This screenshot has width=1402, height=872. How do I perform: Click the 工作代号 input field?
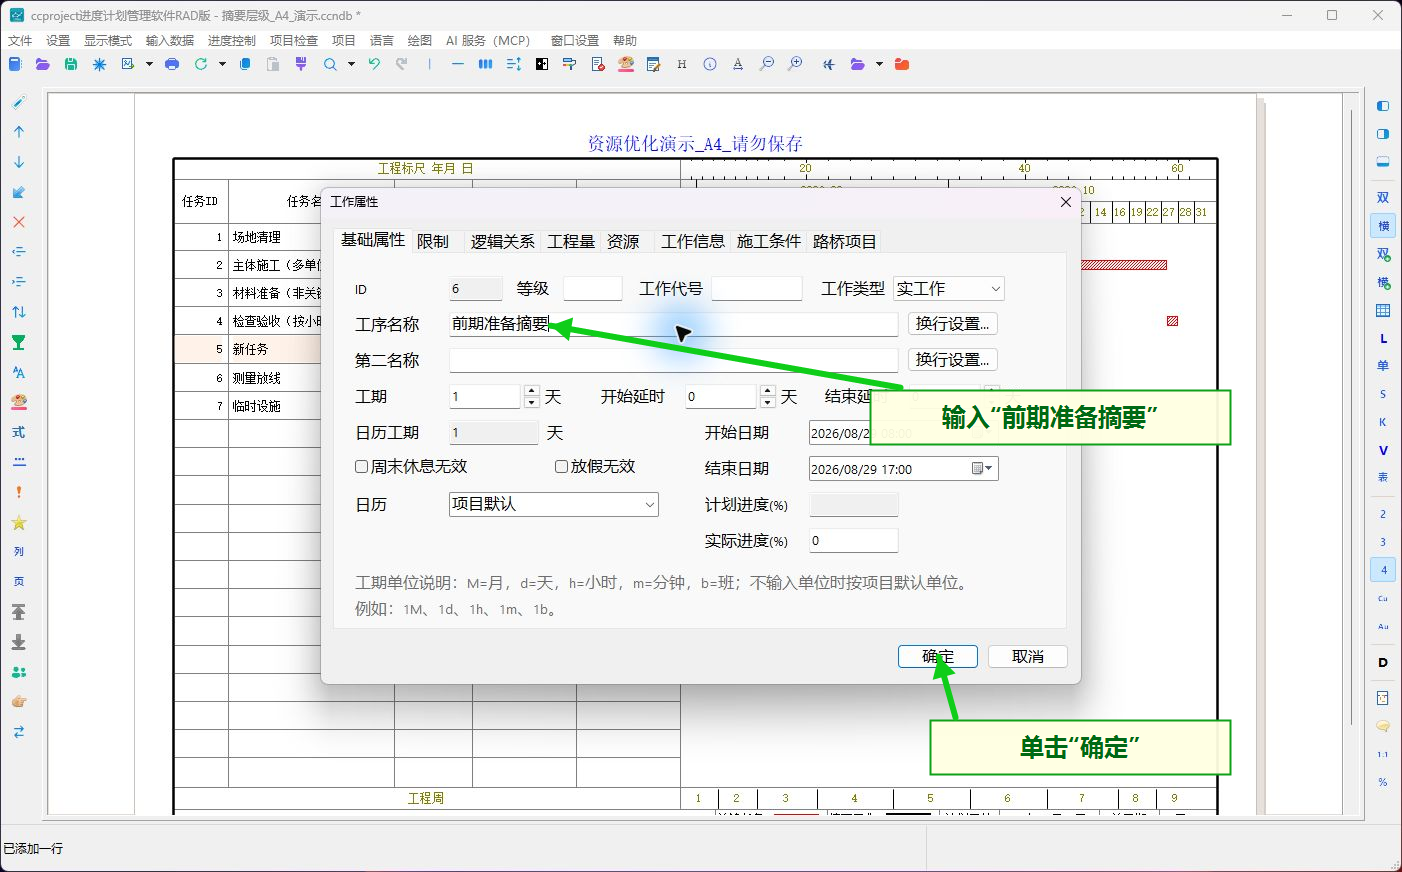pyautogui.click(x=757, y=288)
